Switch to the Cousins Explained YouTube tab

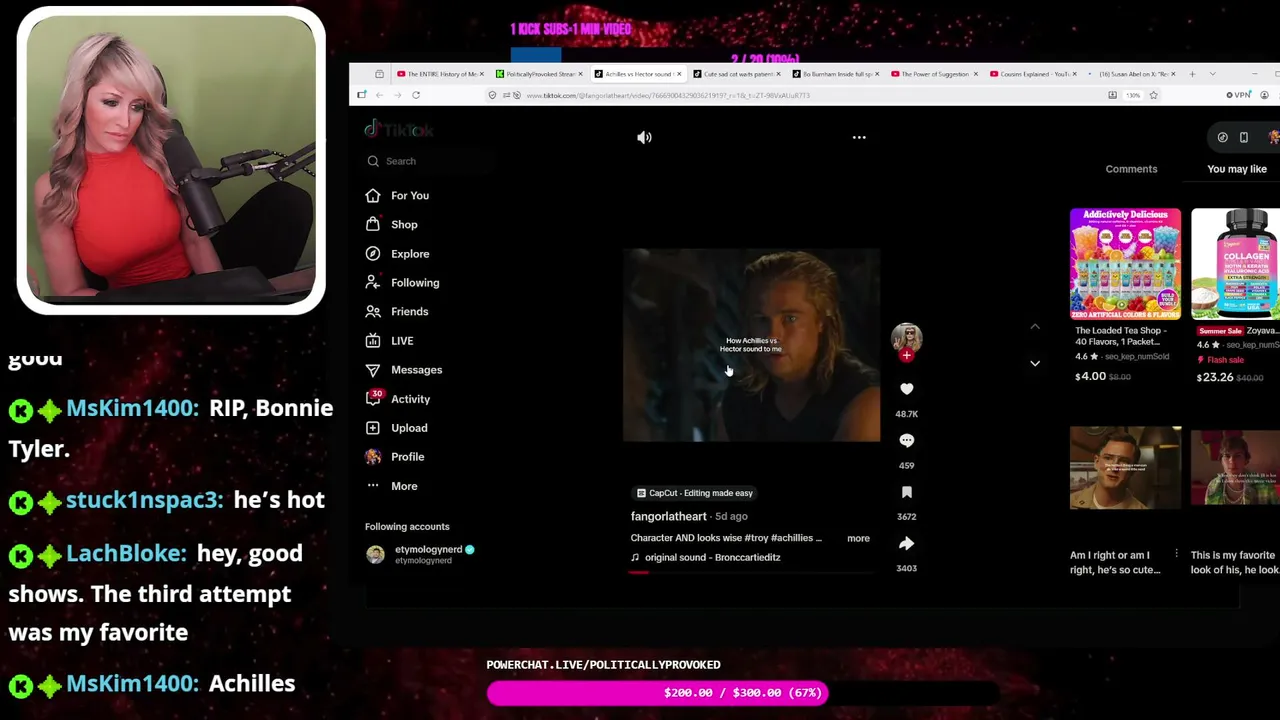coord(1033,74)
